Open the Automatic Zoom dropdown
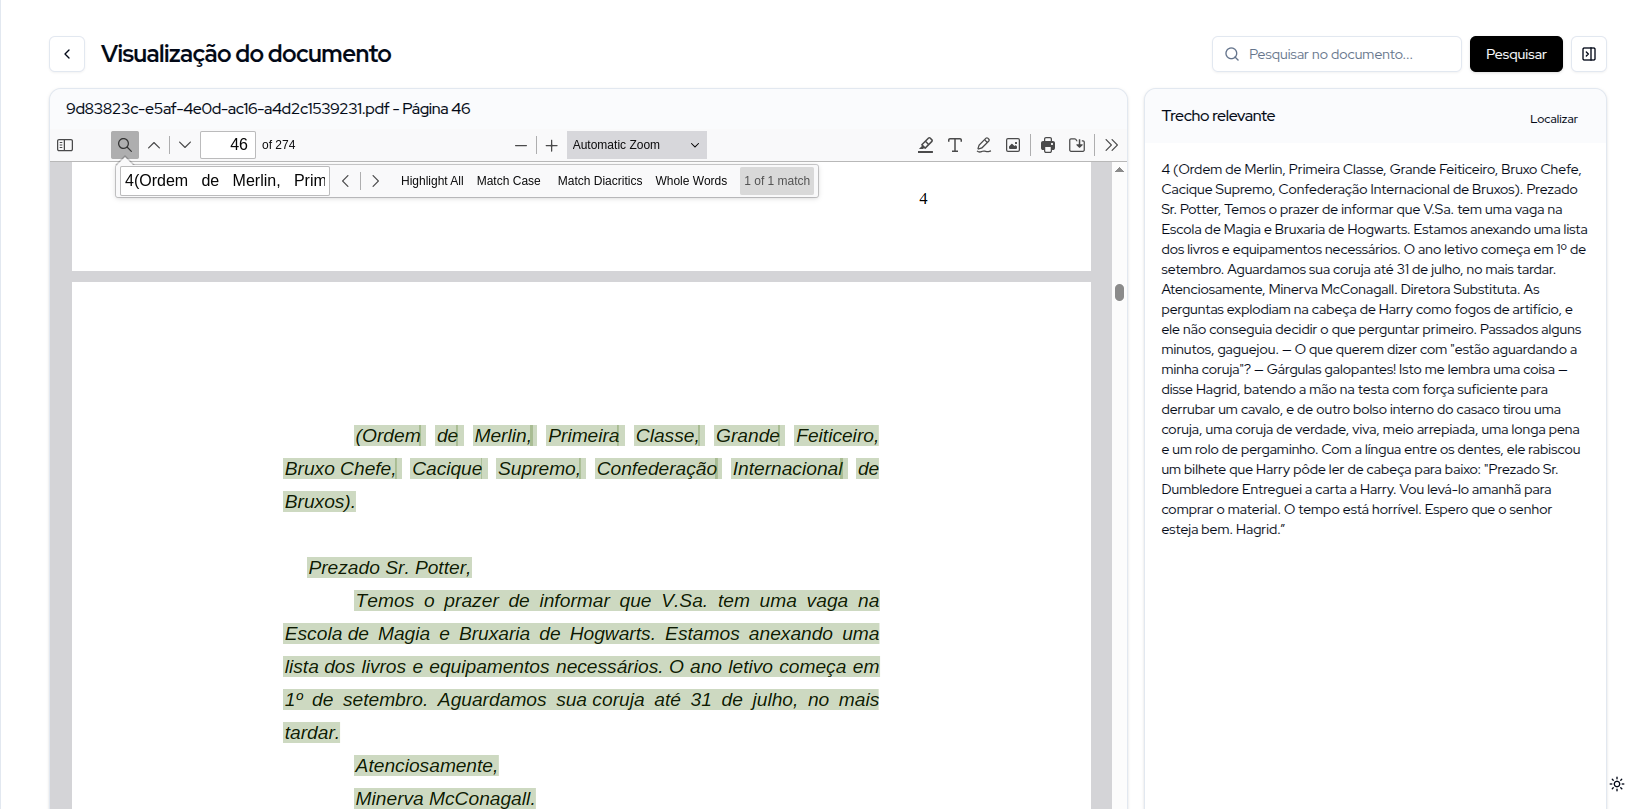Image resolution: width=1637 pixels, height=809 pixels. 637,145
